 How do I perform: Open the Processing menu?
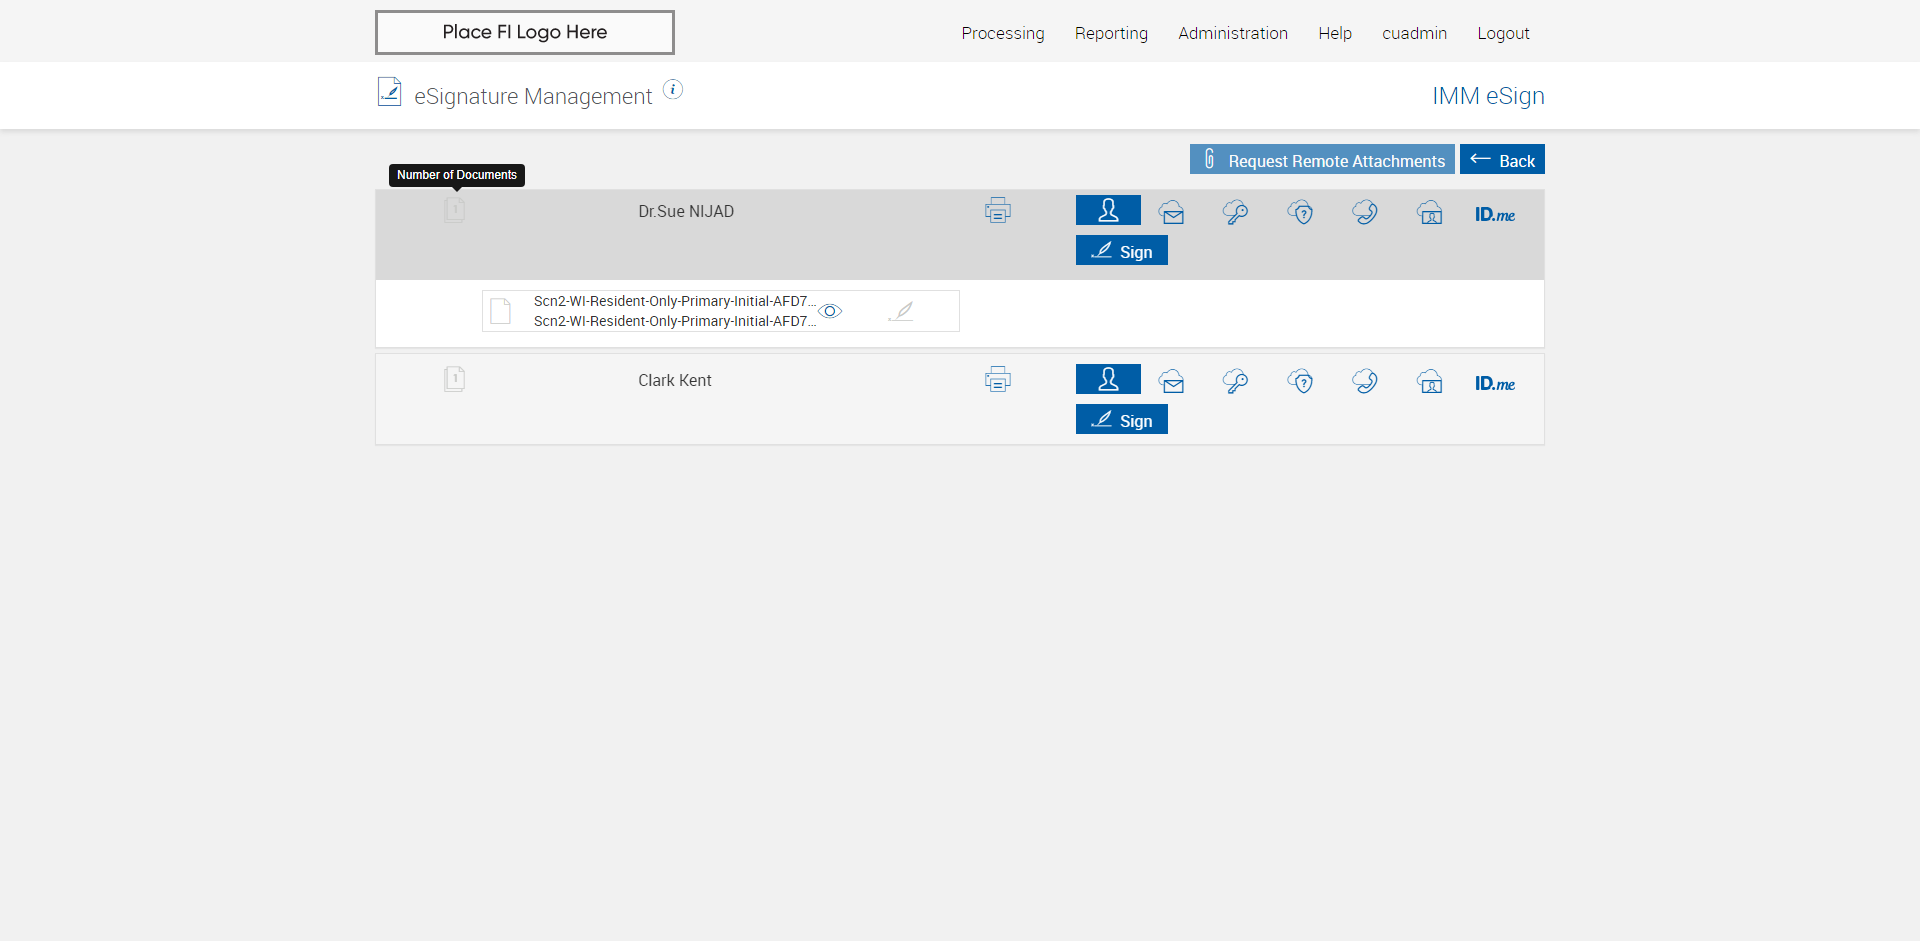pos(1003,33)
